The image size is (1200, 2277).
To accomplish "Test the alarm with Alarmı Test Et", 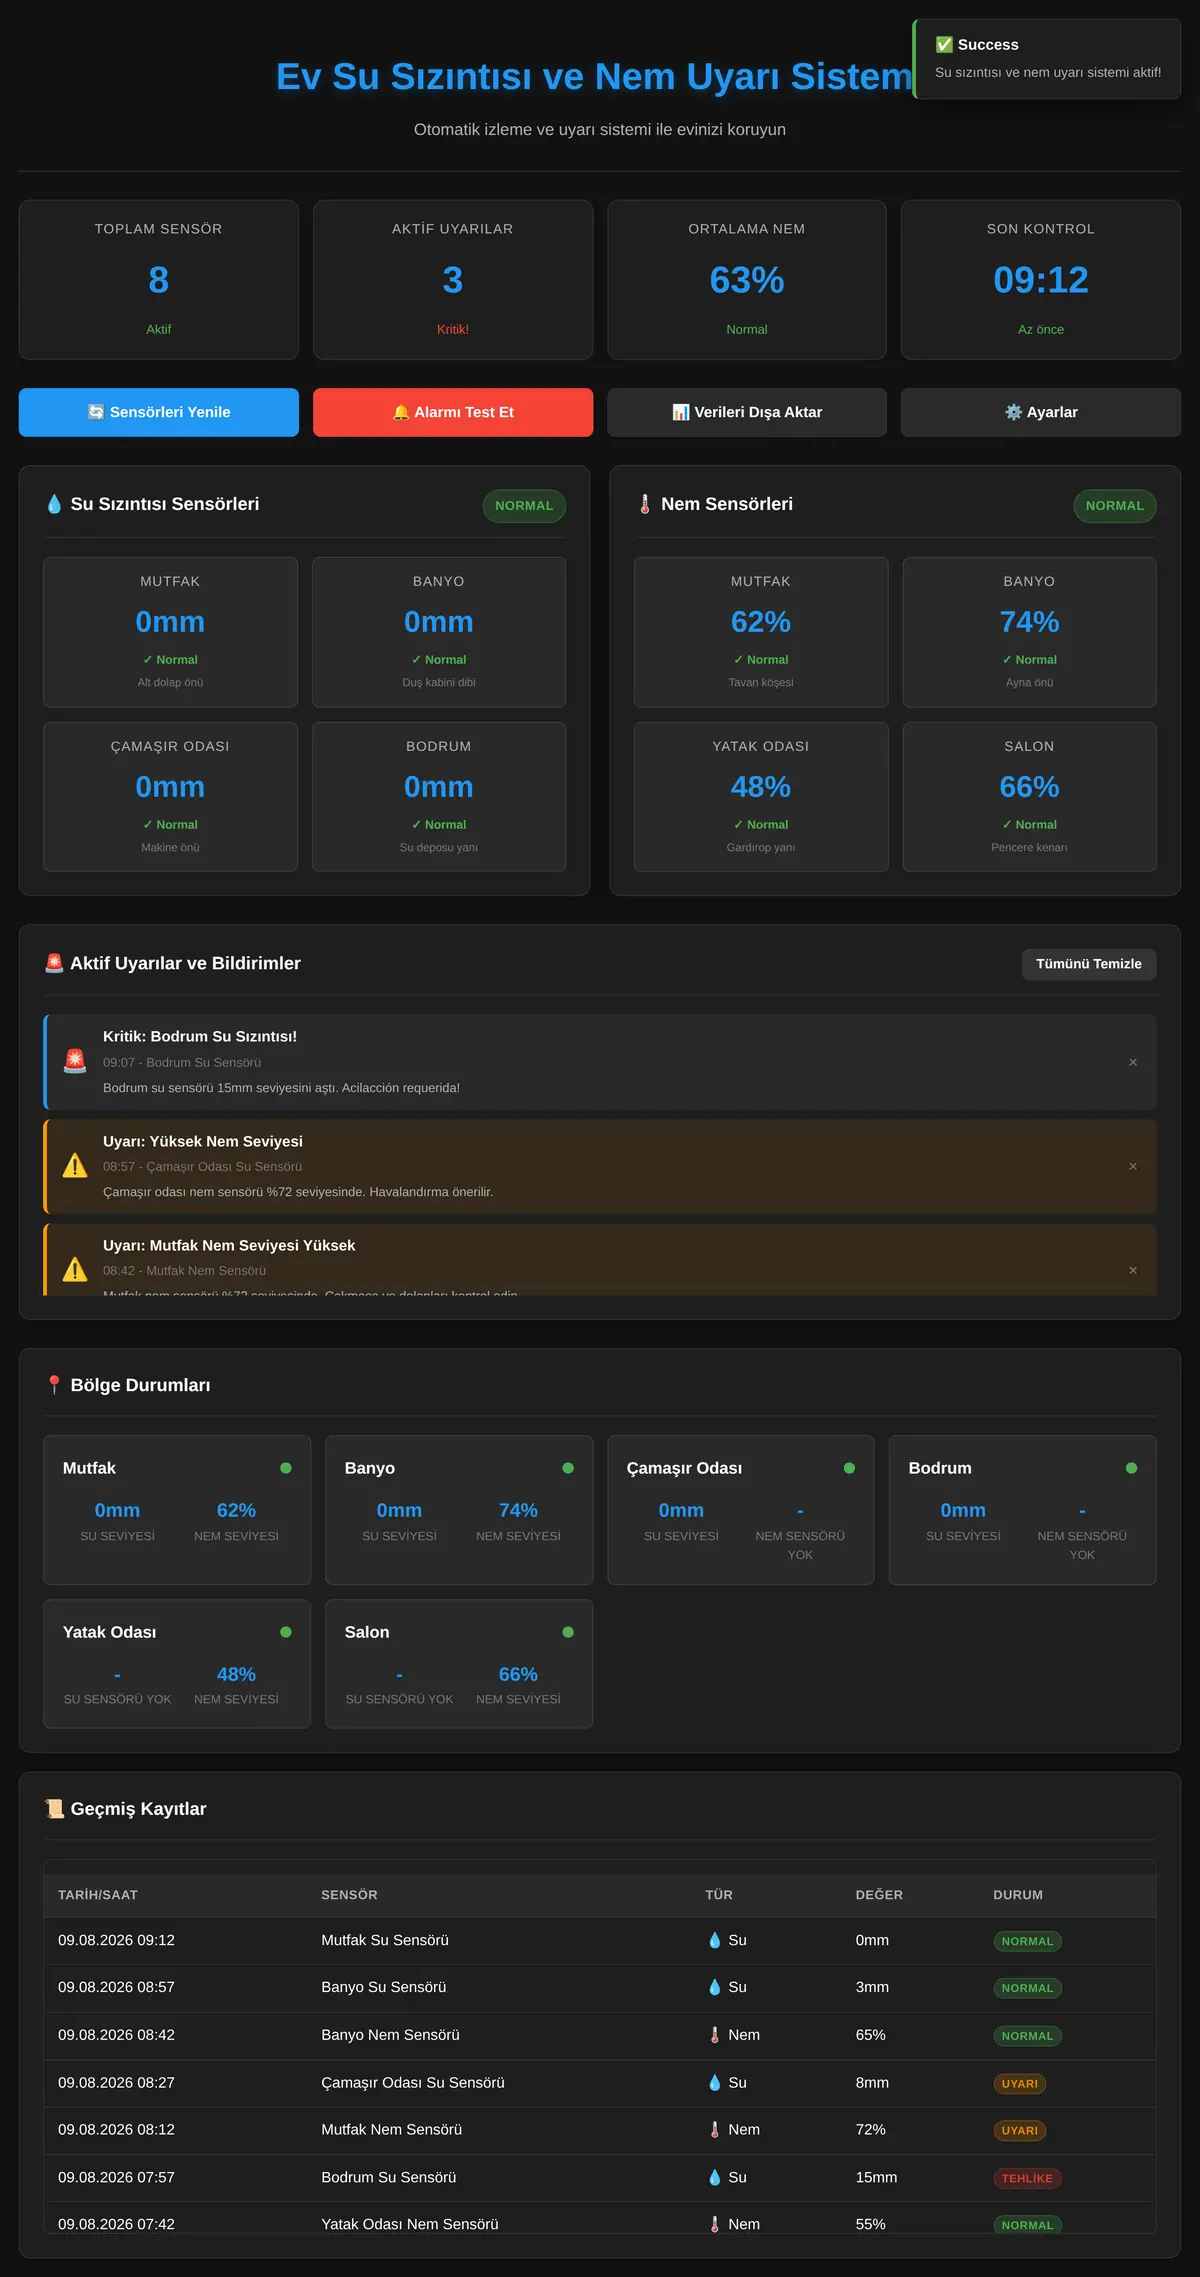I will coord(453,412).
